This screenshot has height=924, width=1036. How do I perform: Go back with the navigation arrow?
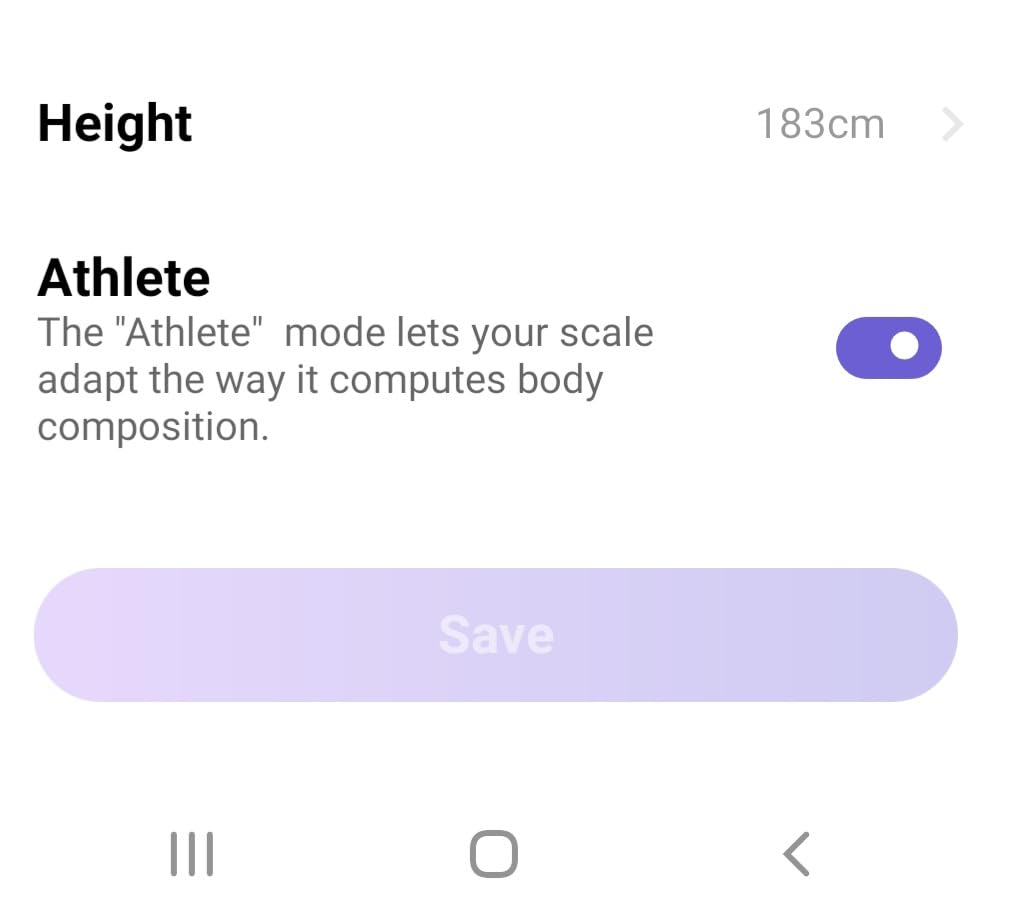point(797,854)
